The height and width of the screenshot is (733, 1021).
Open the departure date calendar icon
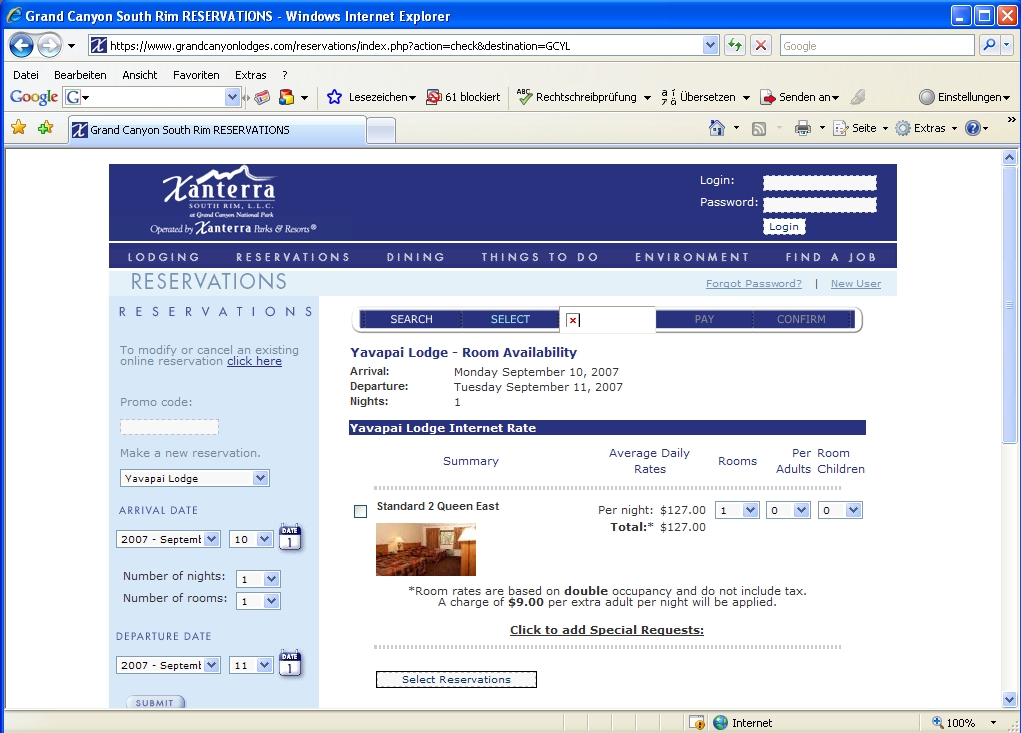tap(290, 664)
